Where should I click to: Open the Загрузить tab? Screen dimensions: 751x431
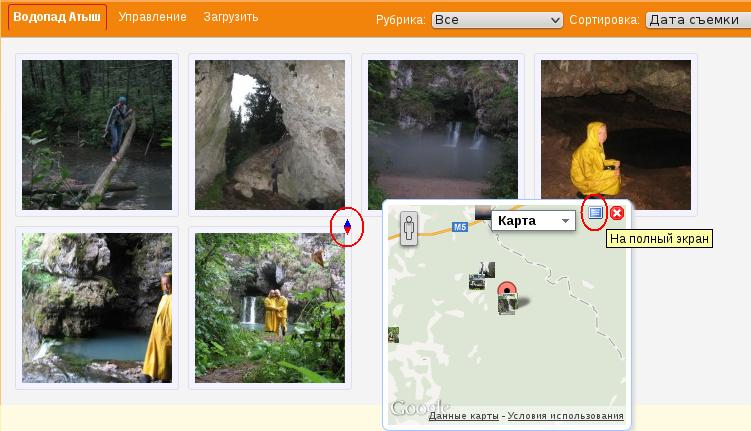231,17
